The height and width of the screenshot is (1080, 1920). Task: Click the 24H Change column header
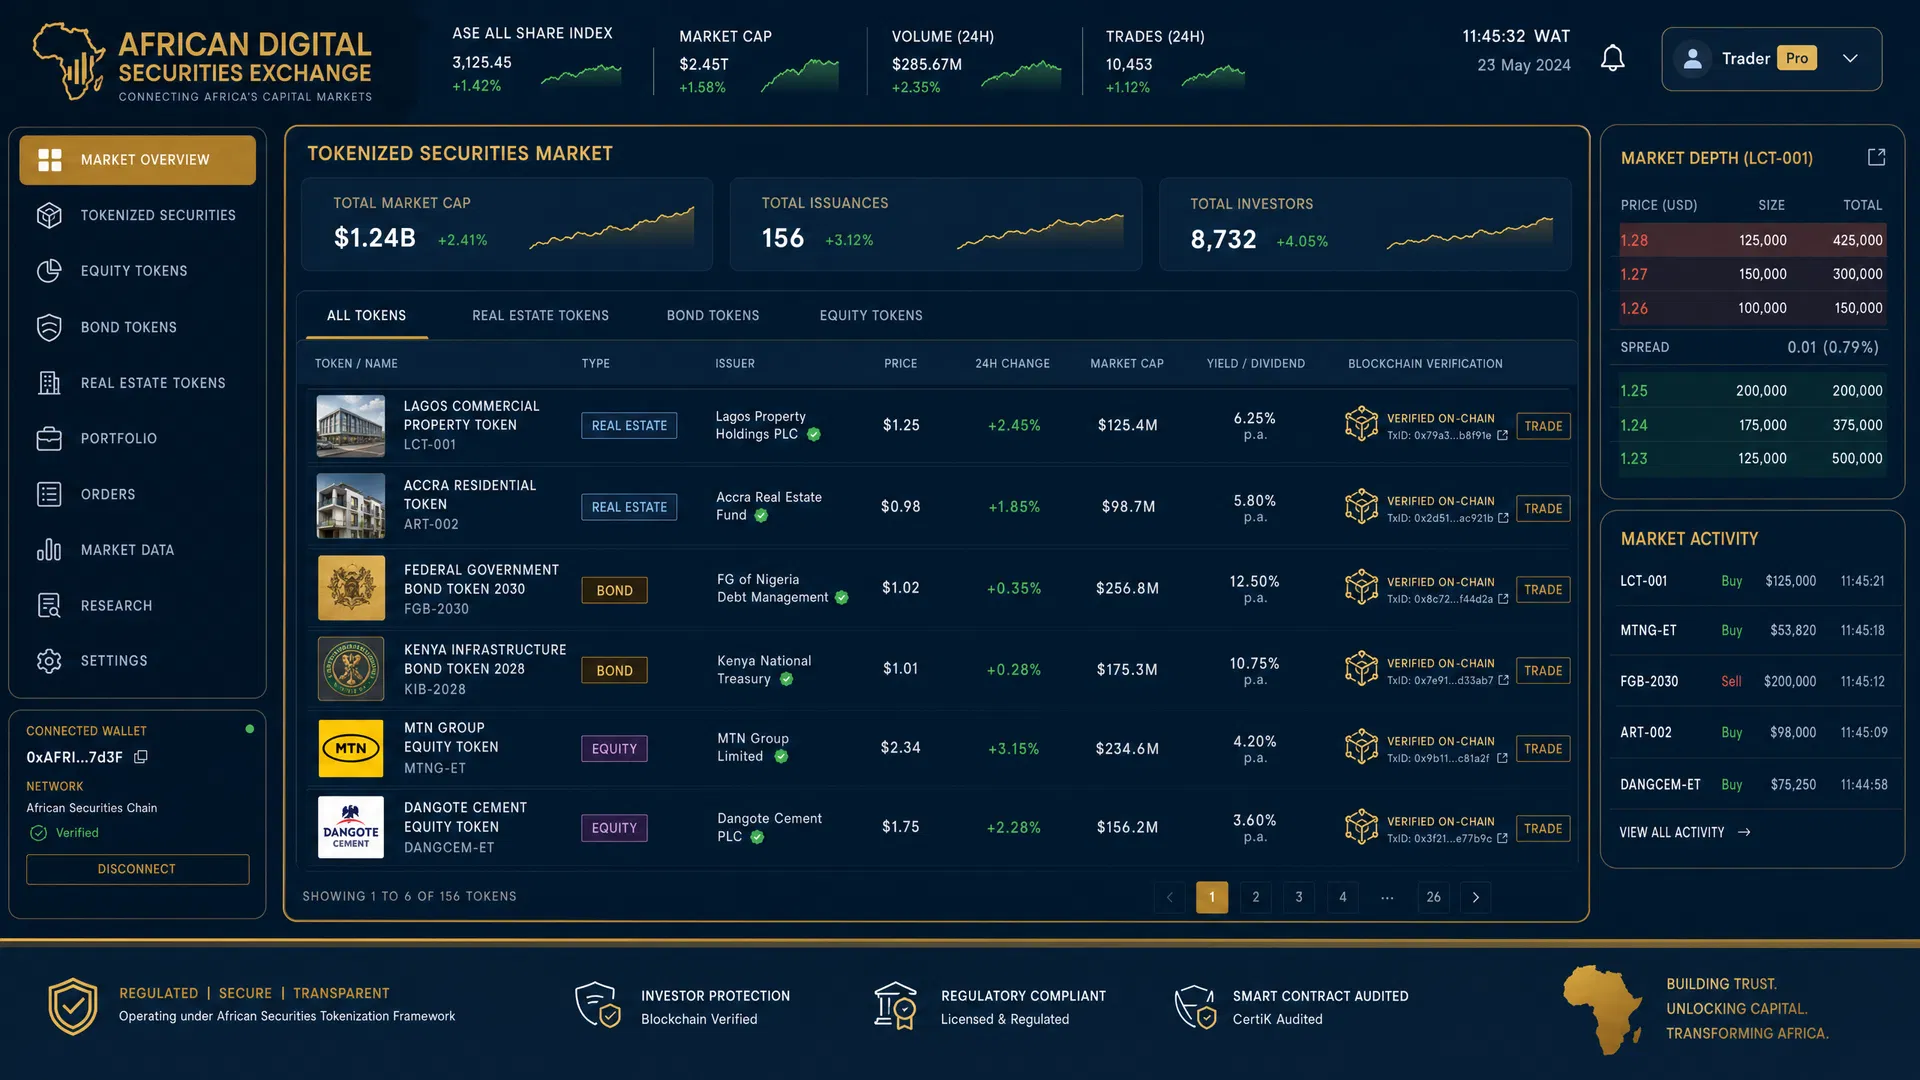tap(1012, 364)
